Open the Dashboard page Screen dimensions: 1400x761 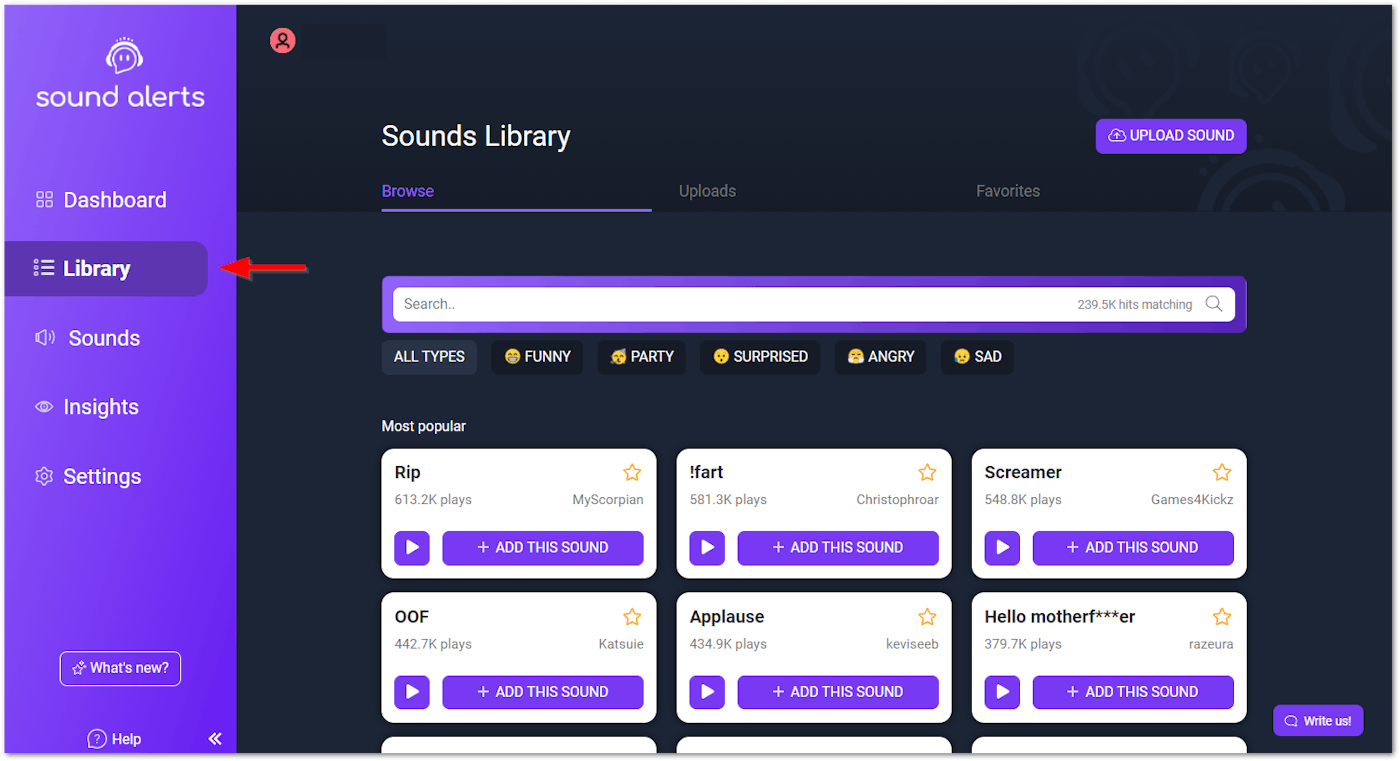101,200
